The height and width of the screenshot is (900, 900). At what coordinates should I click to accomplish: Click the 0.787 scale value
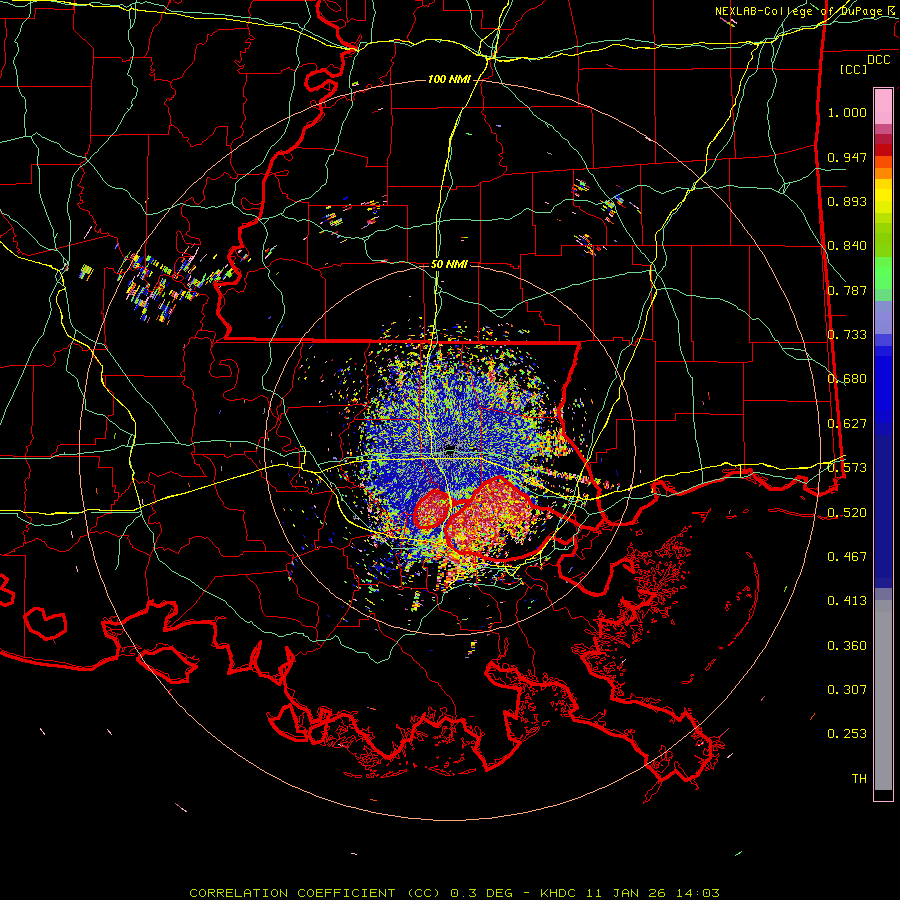(x=847, y=290)
